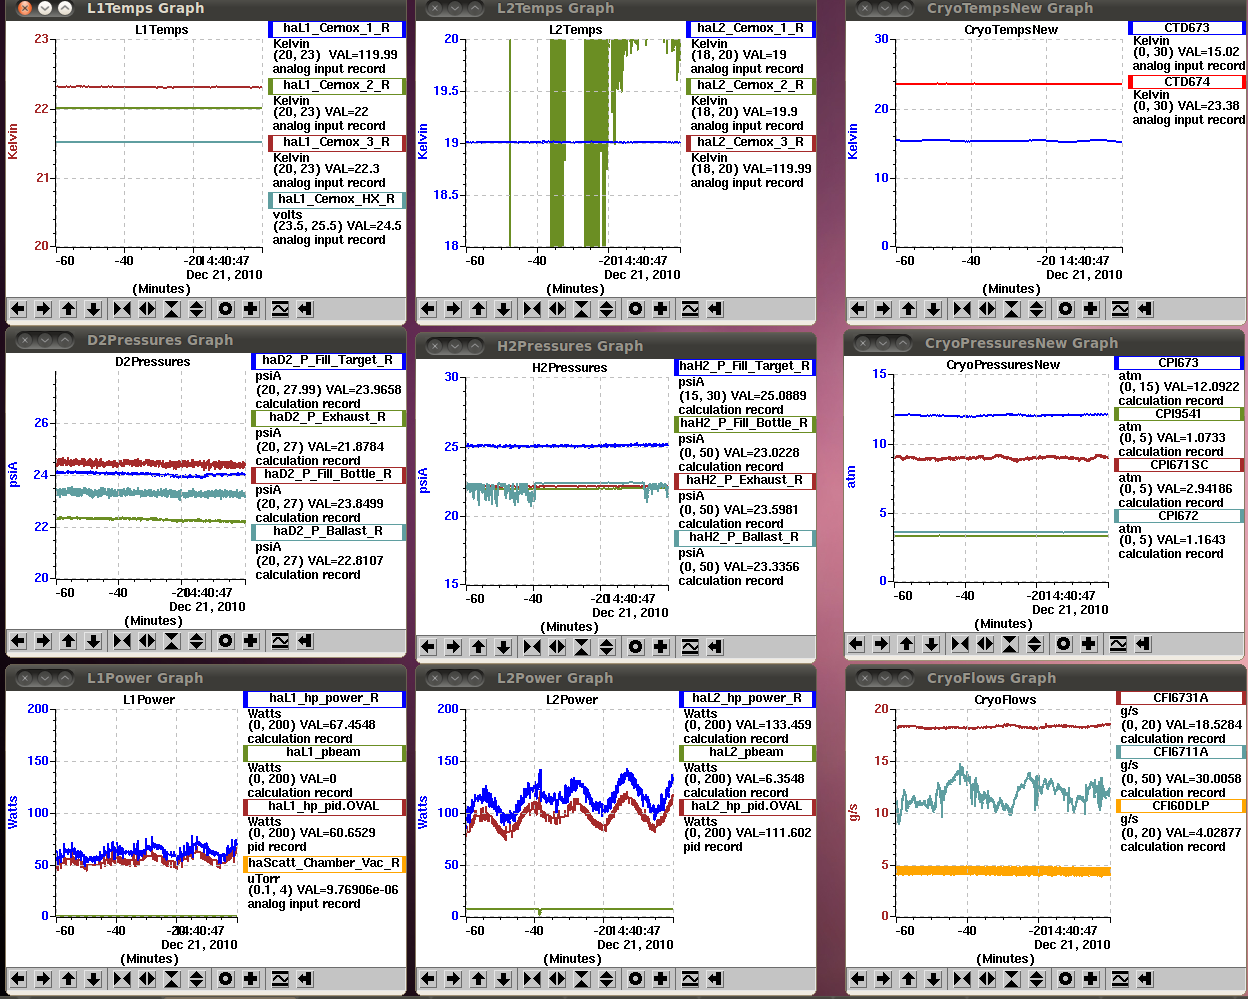Pan down in L1Temps Graph toolbar
Image resolution: width=1248 pixels, height=999 pixels.
(93, 309)
